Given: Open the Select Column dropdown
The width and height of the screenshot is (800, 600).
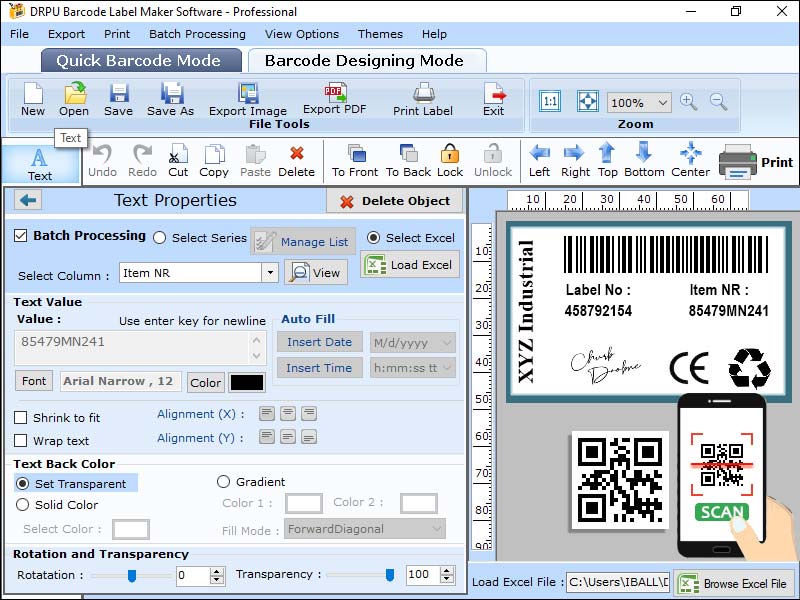Looking at the screenshot, I should pos(270,273).
